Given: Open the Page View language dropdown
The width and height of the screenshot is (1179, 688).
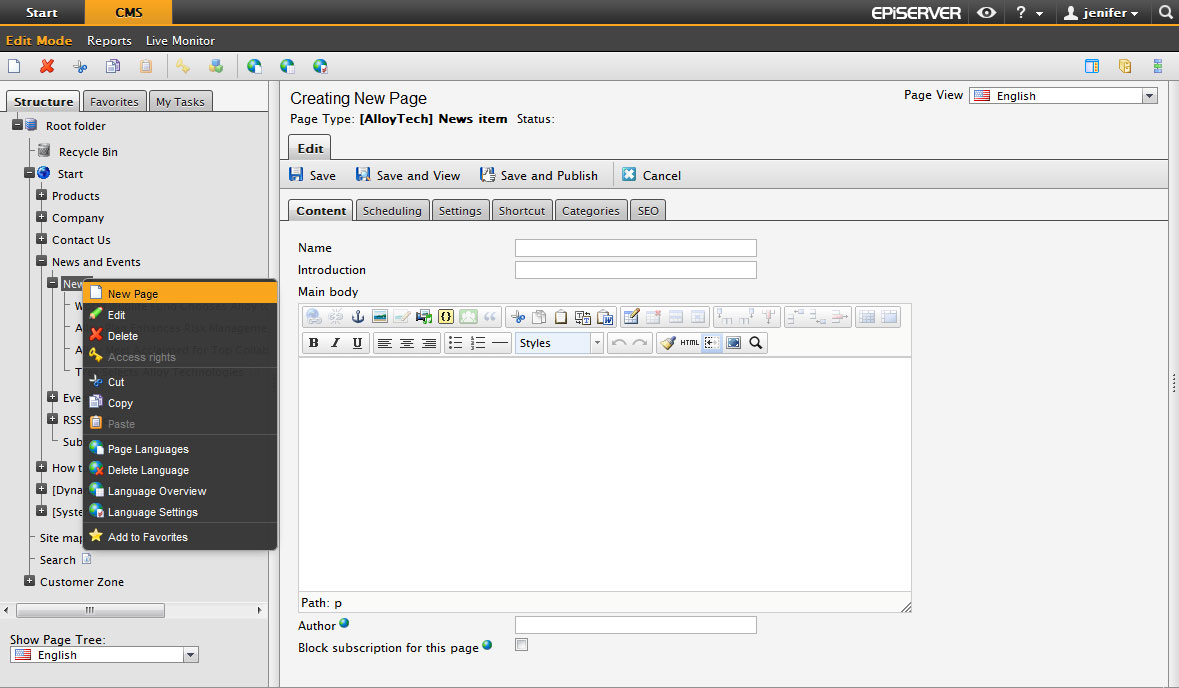Looking at the screenshot, I should pos(1062,96).
